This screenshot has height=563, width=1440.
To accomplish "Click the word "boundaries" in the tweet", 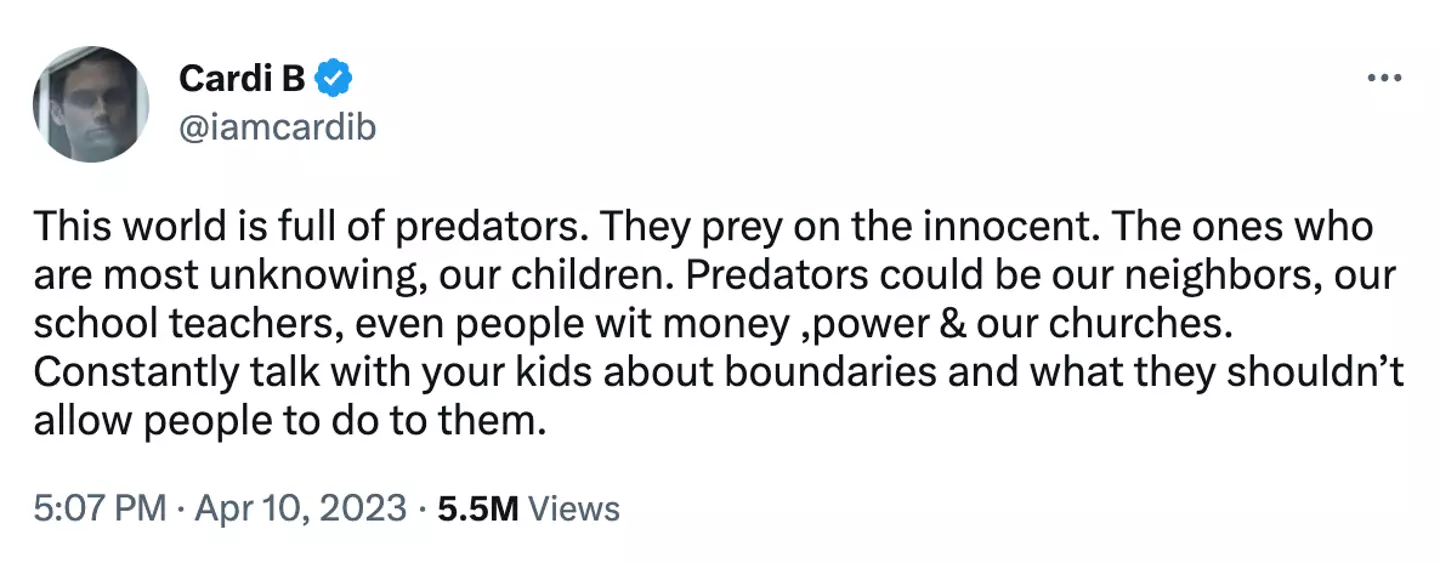I will pos(829,372).
